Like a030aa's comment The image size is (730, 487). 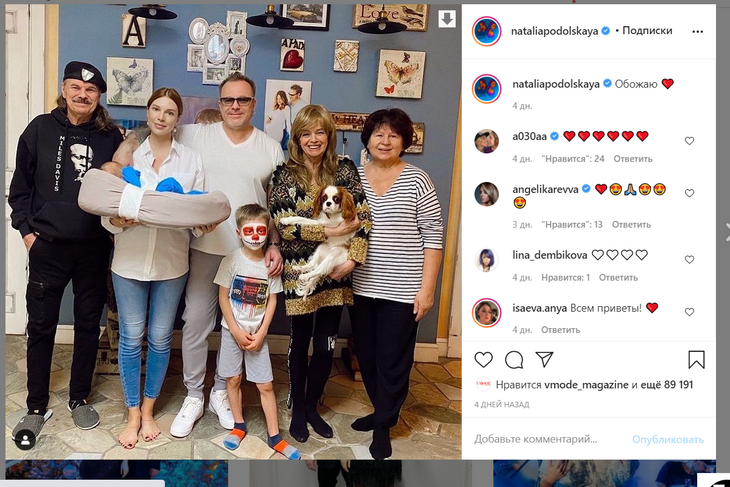tap(689, 141)
